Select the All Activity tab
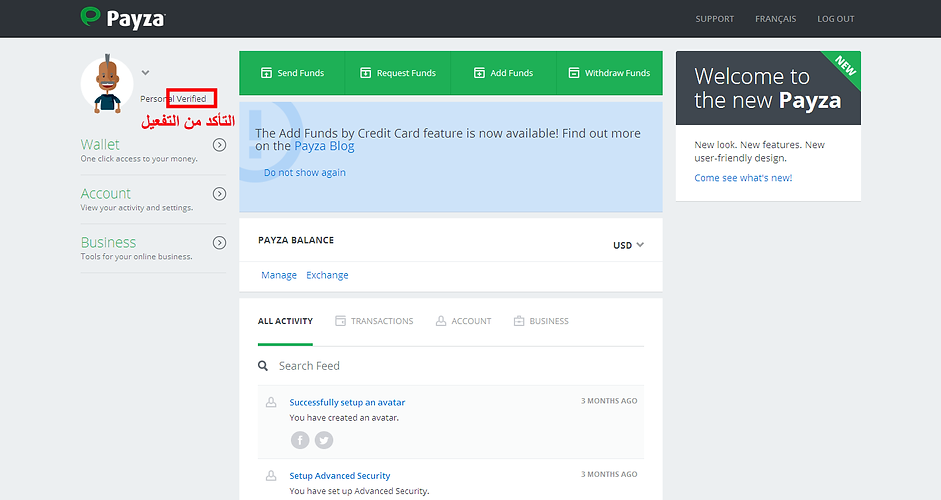The height and width of the screenshot is (500, 941). tap(286, 321)
